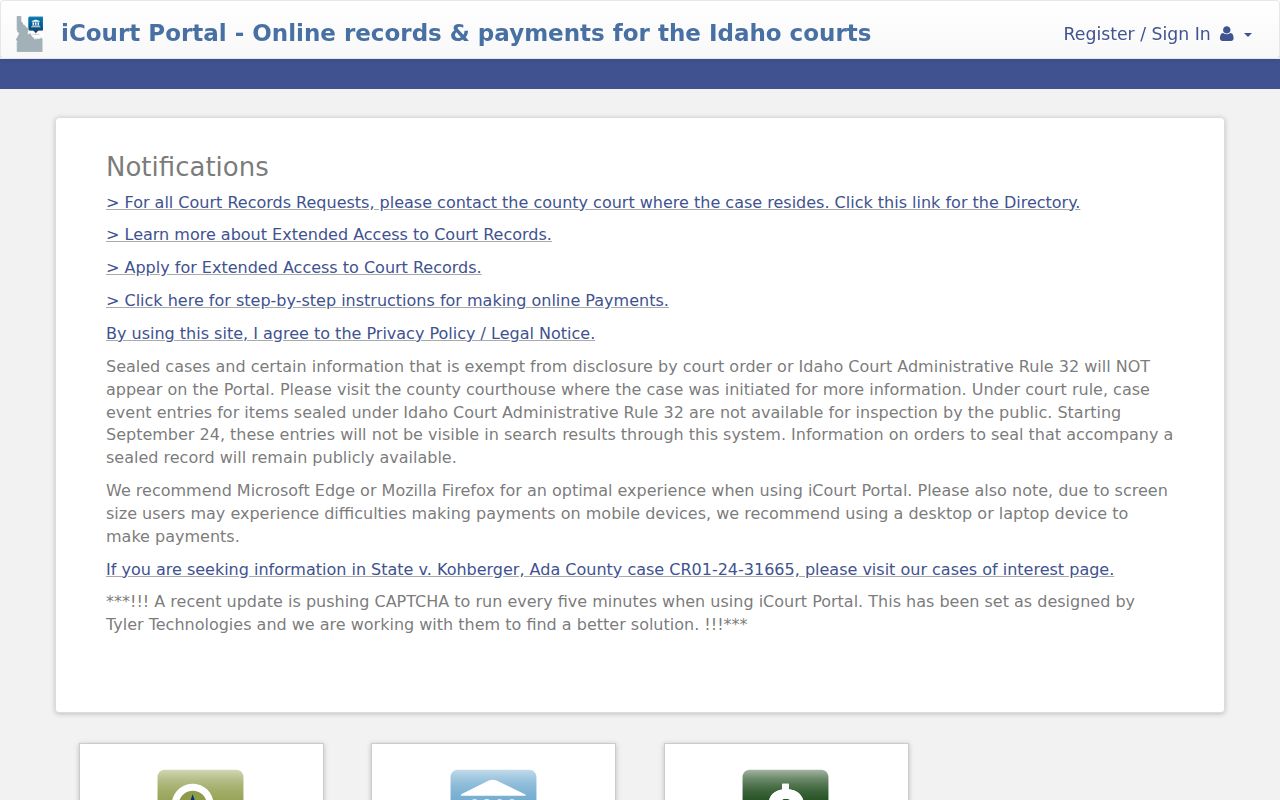Open the blue courthouse building tile icon
The height and width of the screenshot is (800, 1280).
(493, 785)
